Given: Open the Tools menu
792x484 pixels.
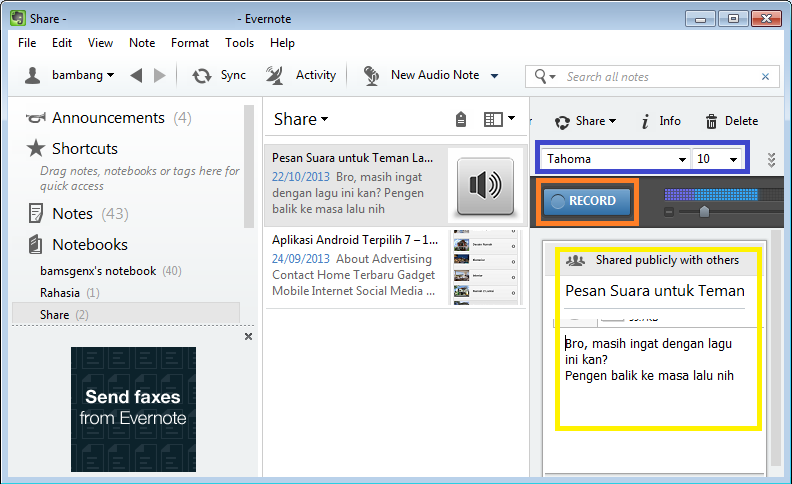Looking at the screenshot, I should (x=239, y=43).
